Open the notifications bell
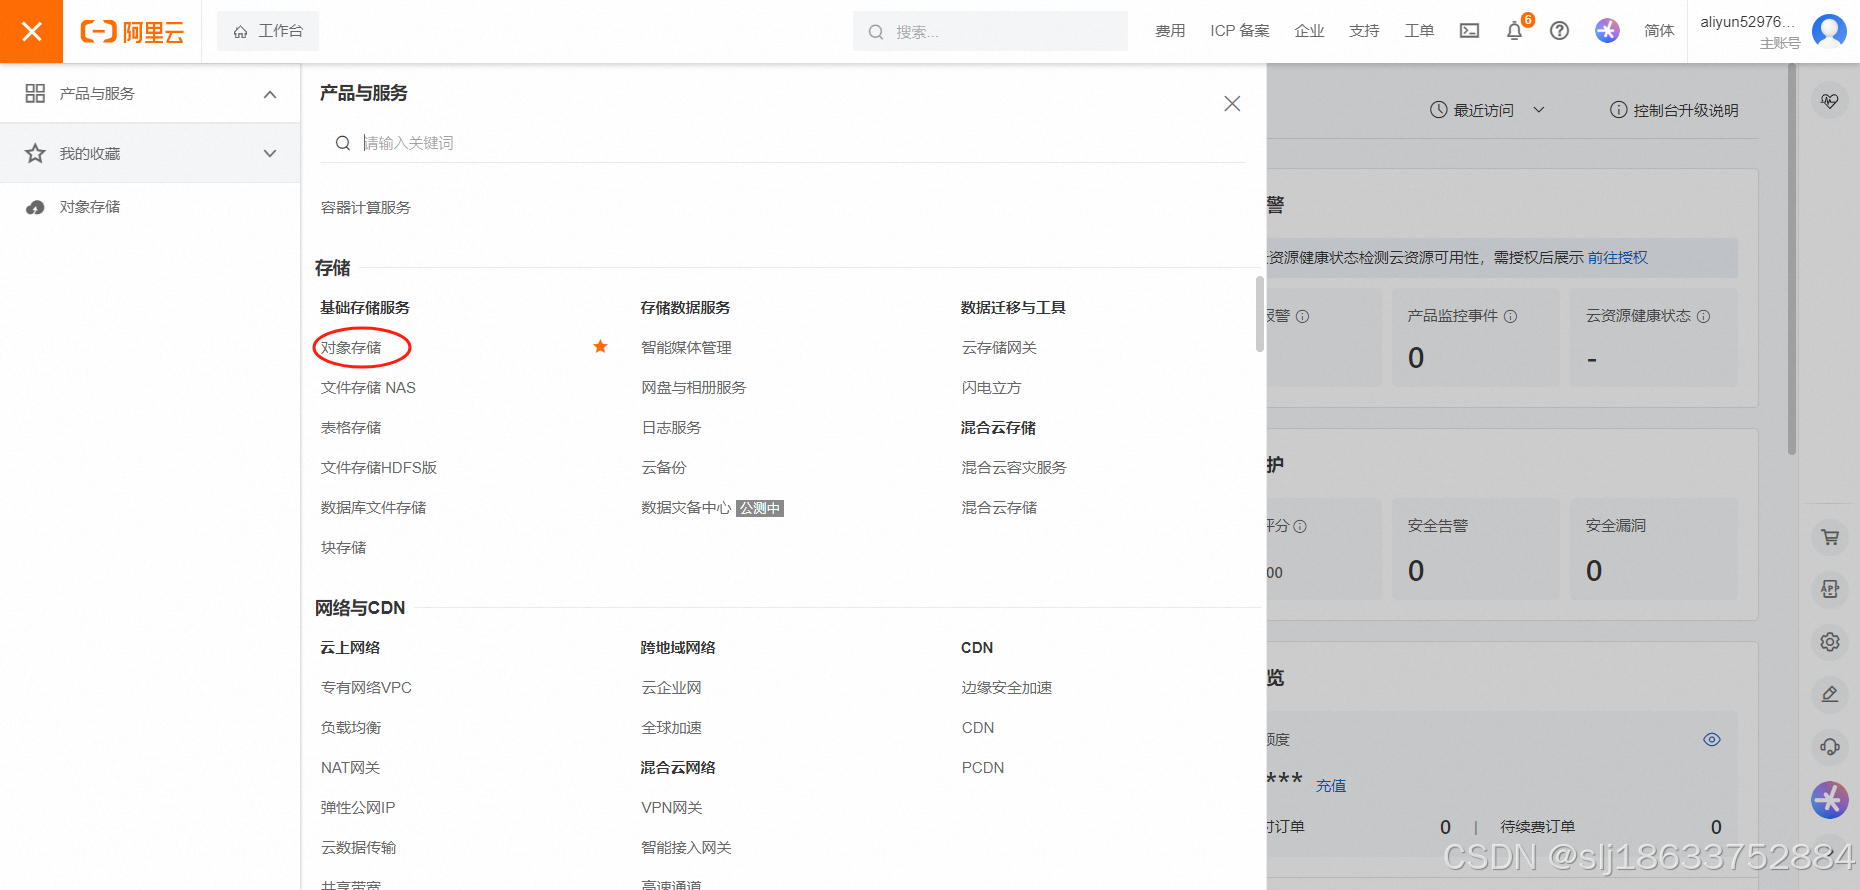The image size is (1860, 890). (x=1515, y=31)
